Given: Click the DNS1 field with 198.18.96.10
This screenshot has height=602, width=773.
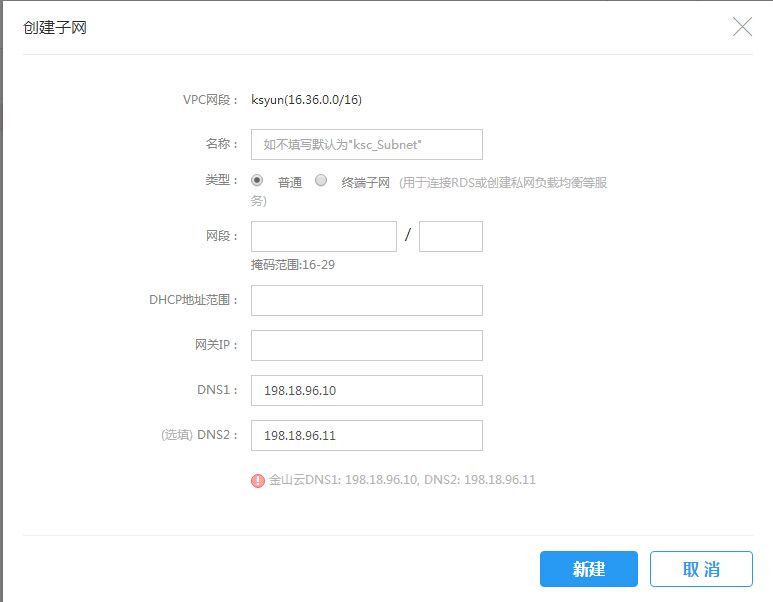Looking at the screenshot, I should [367, 390].
